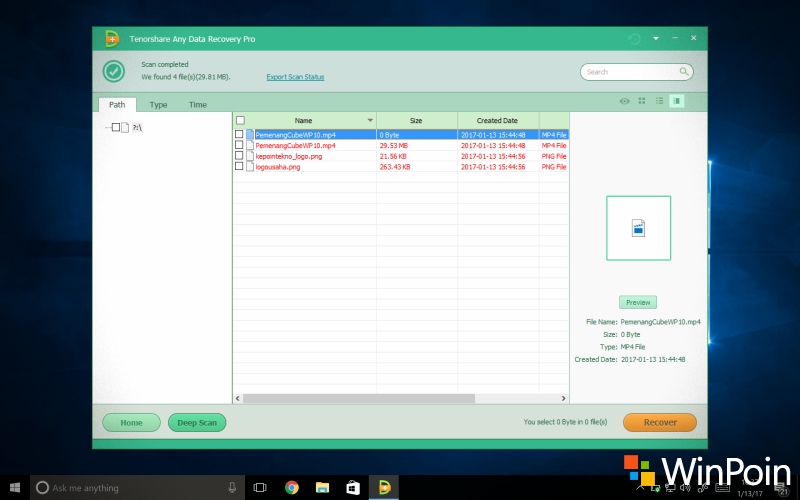
Task: Sort by the Name column header
Action: [305, 120]
